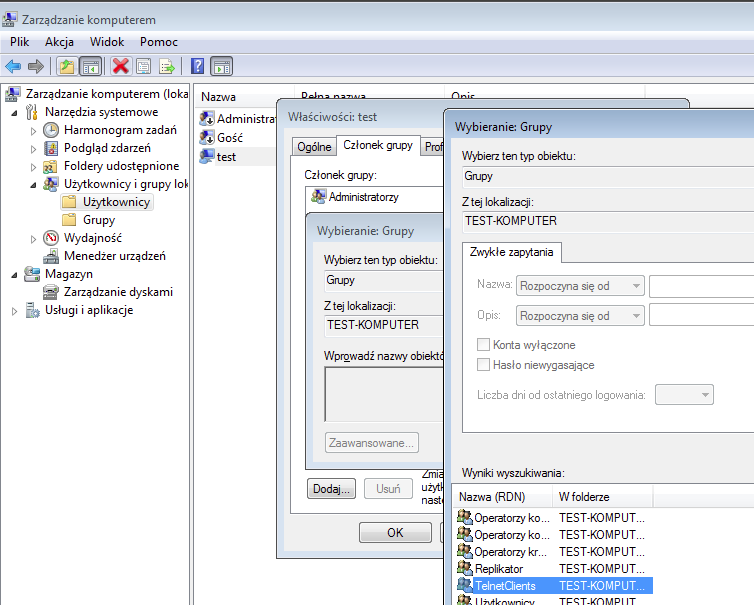
Task: Click the Wydajność performance icon
Action: click(x=51, y=238)
